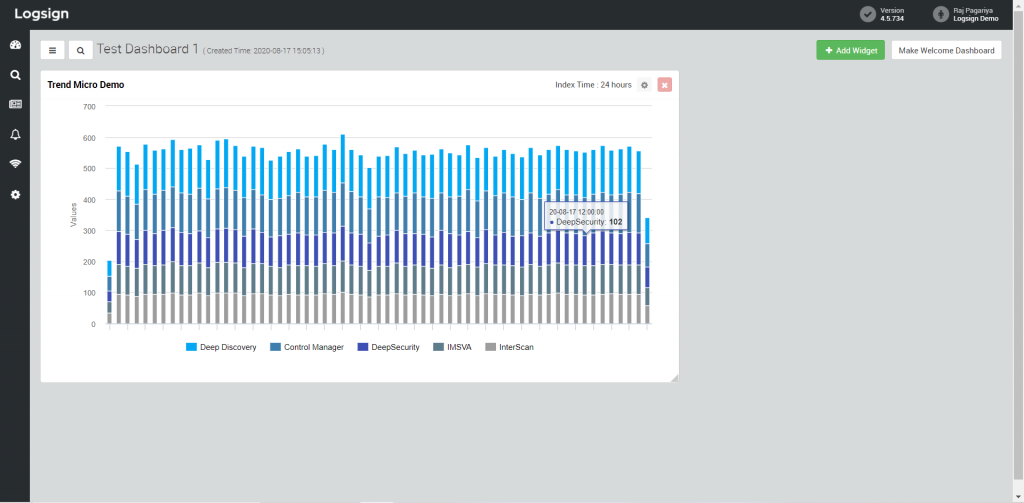Screen dimensions: 1024x503
Task: Toggle InterScan legend entry
Action: (x=509, y=348)
